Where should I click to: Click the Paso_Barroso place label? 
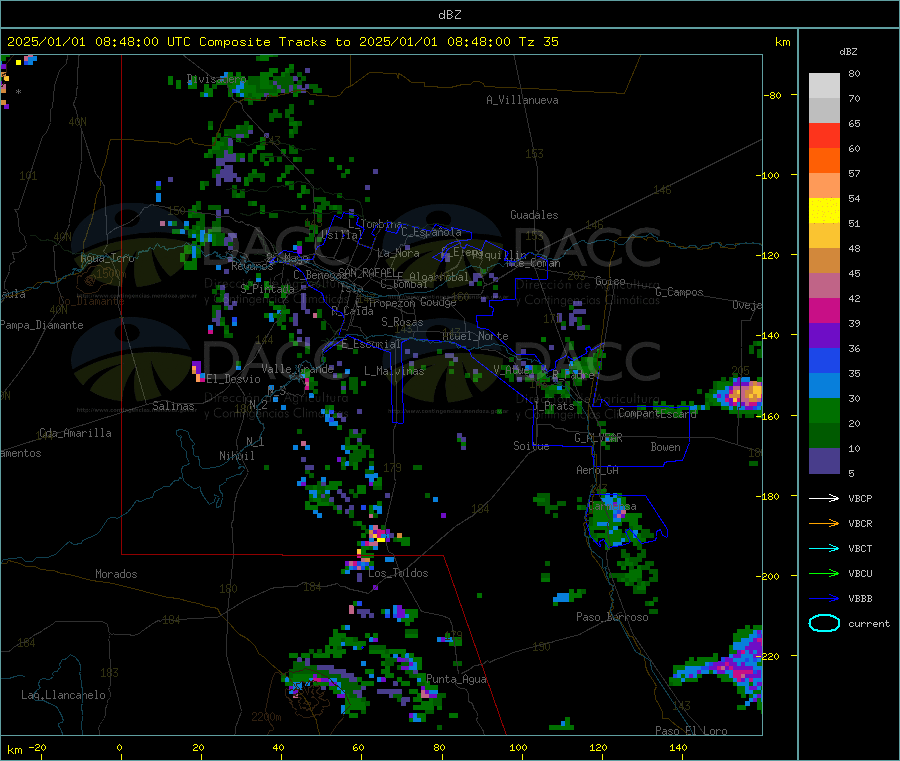pyautogui.click(x=612, y=616)
